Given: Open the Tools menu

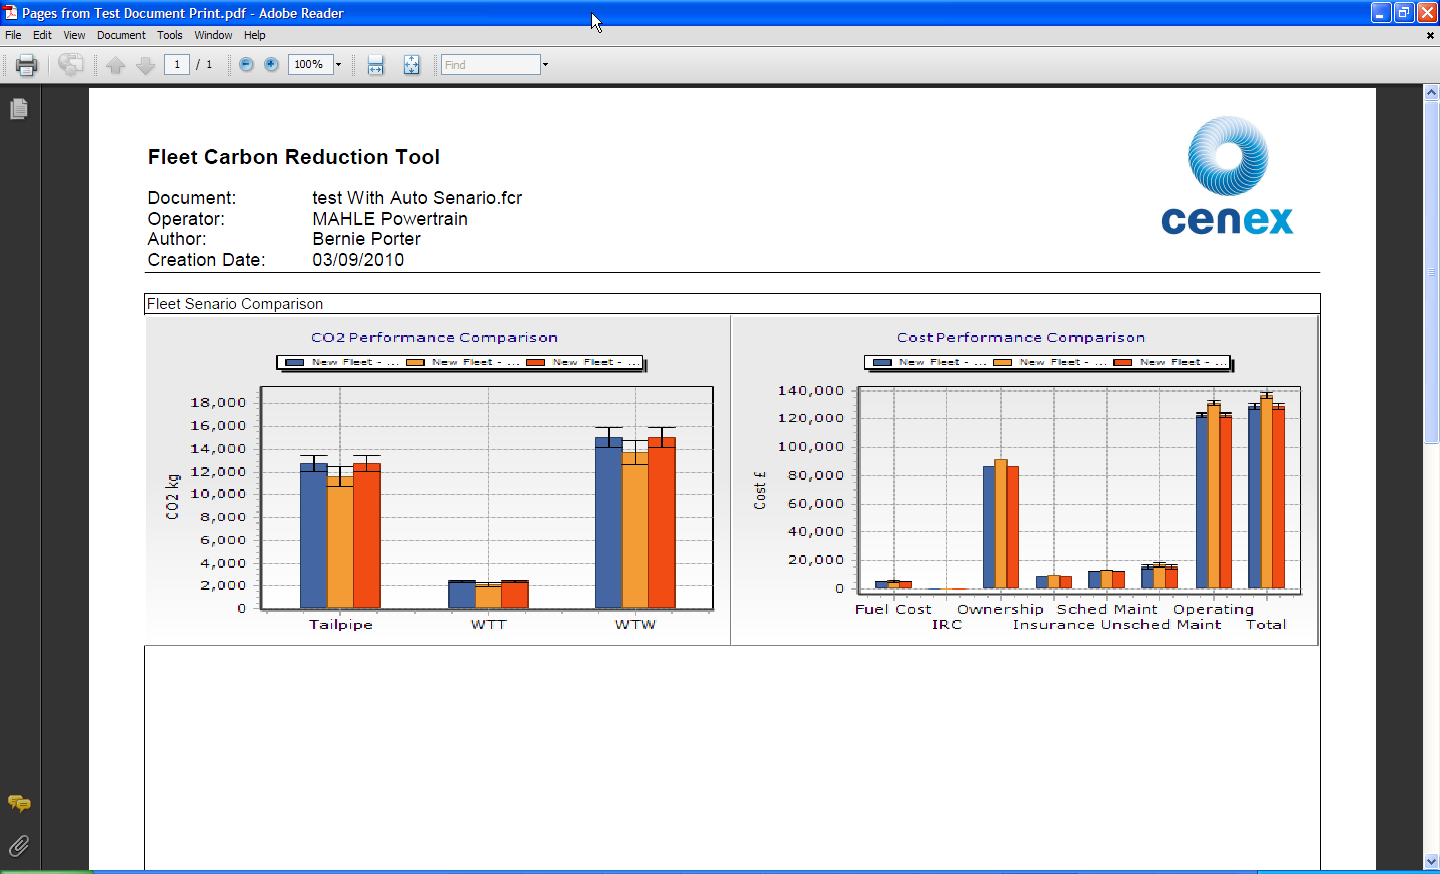Looking at the screenshot, I should point(170,35).
